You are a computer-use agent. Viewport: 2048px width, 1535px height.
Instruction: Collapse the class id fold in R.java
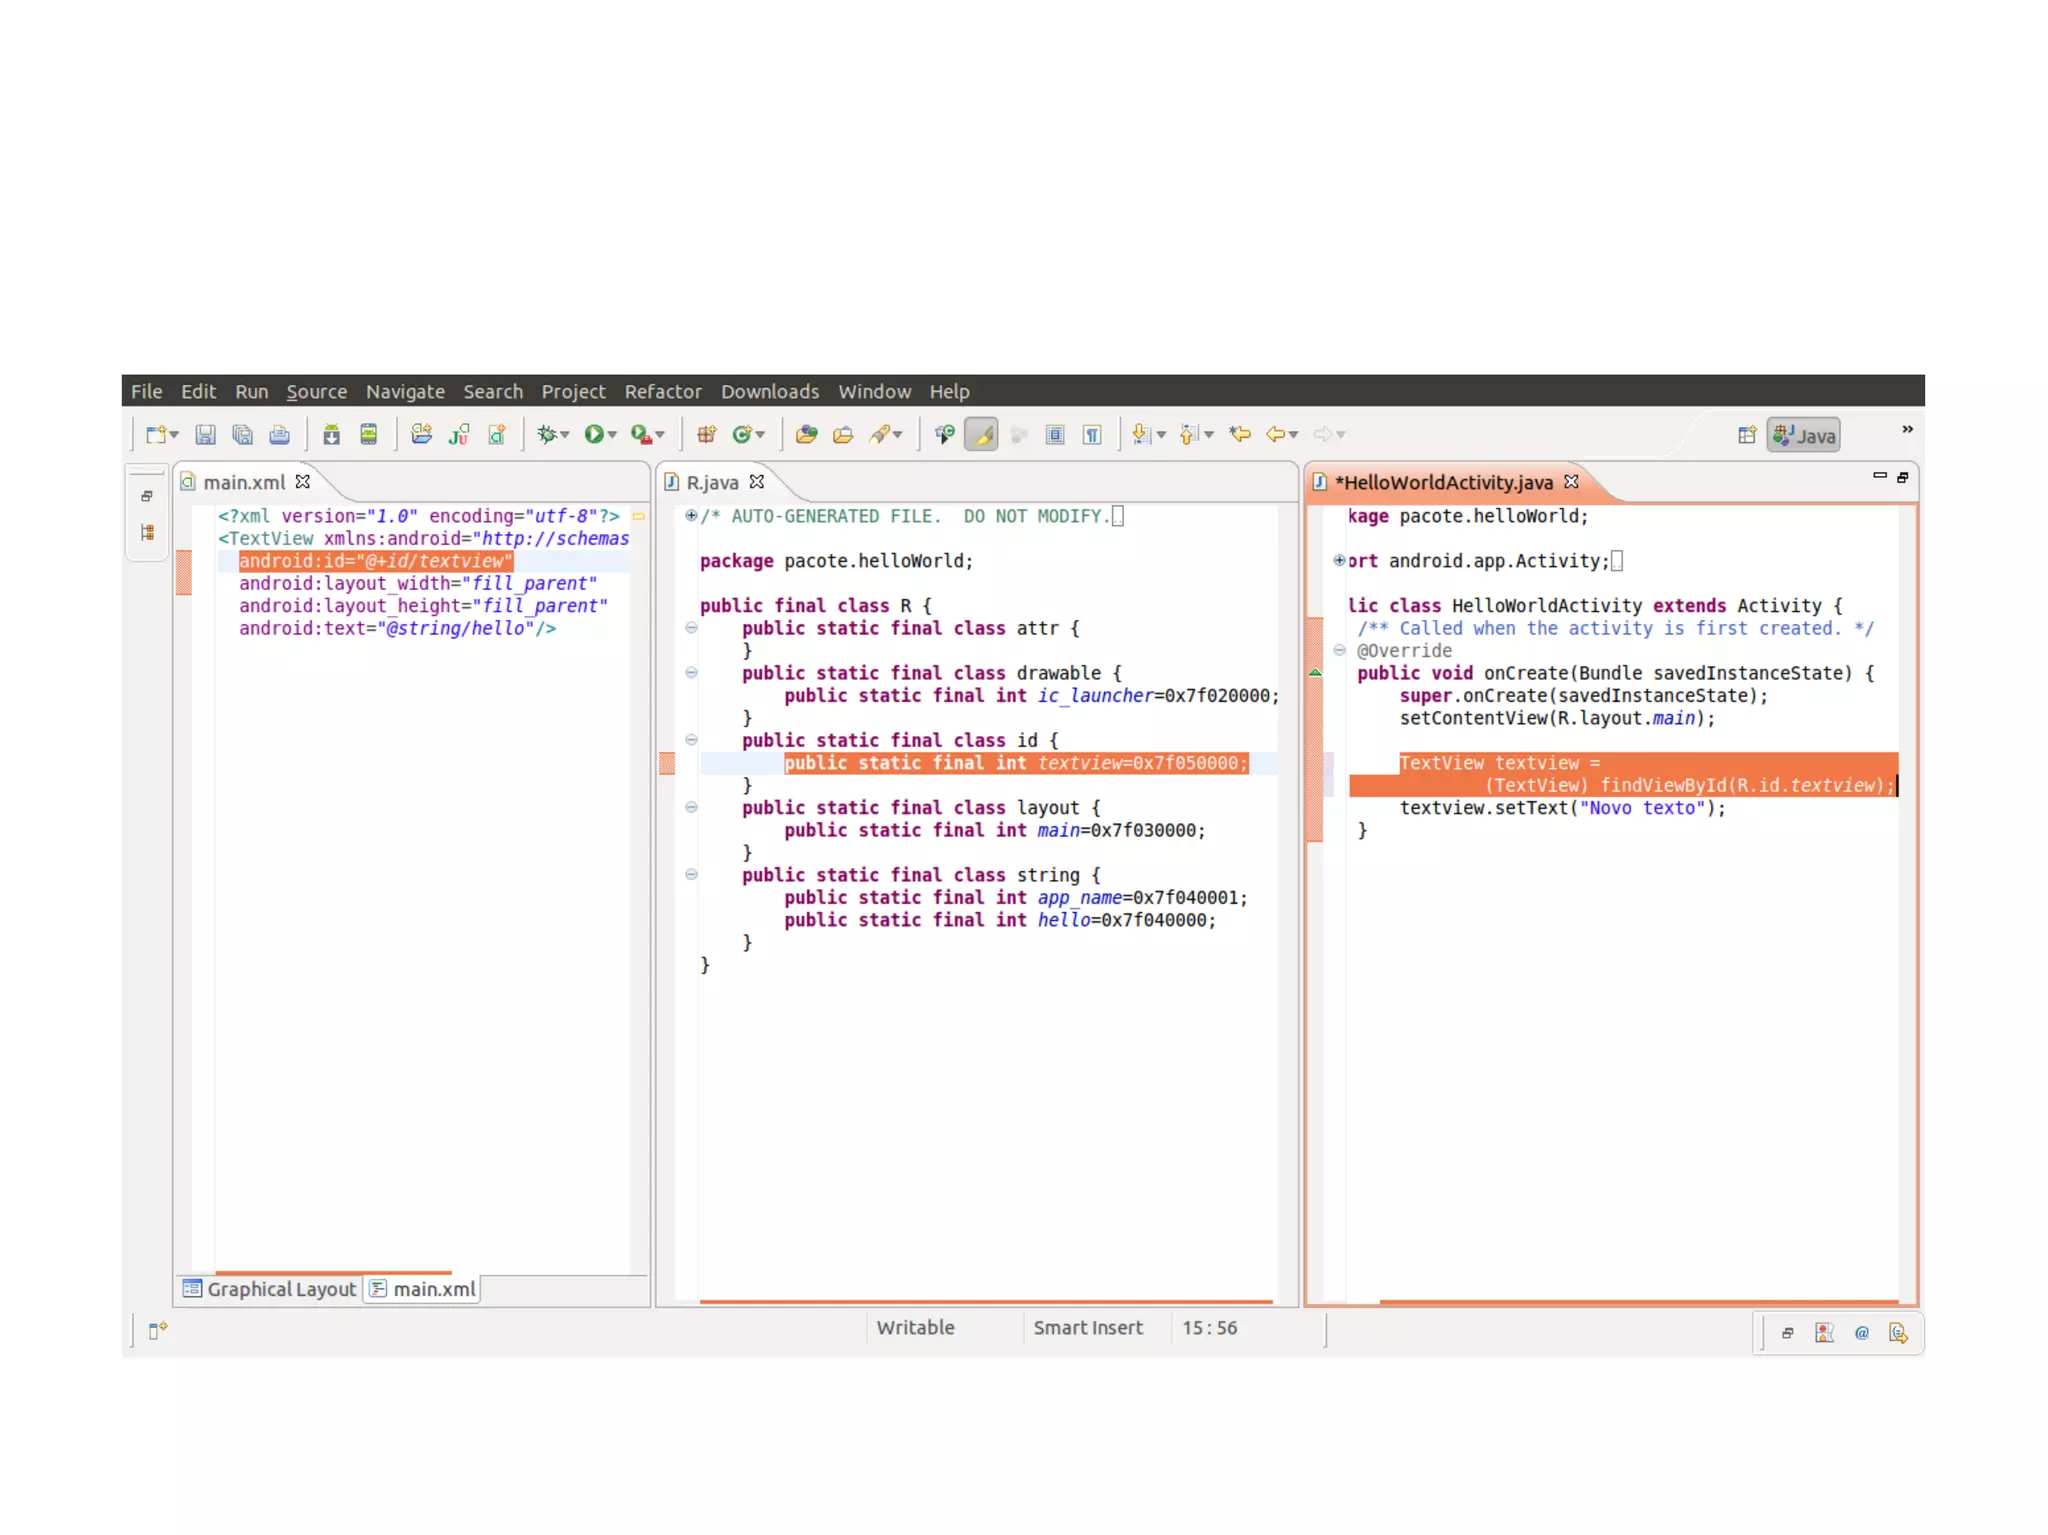point(691,740)
